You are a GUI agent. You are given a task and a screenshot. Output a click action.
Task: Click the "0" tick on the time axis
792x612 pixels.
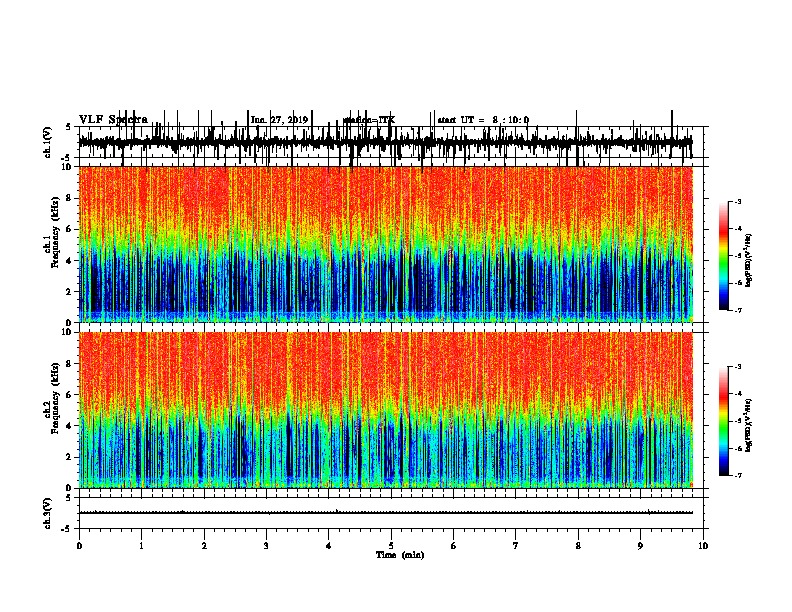tap(79, 546)
